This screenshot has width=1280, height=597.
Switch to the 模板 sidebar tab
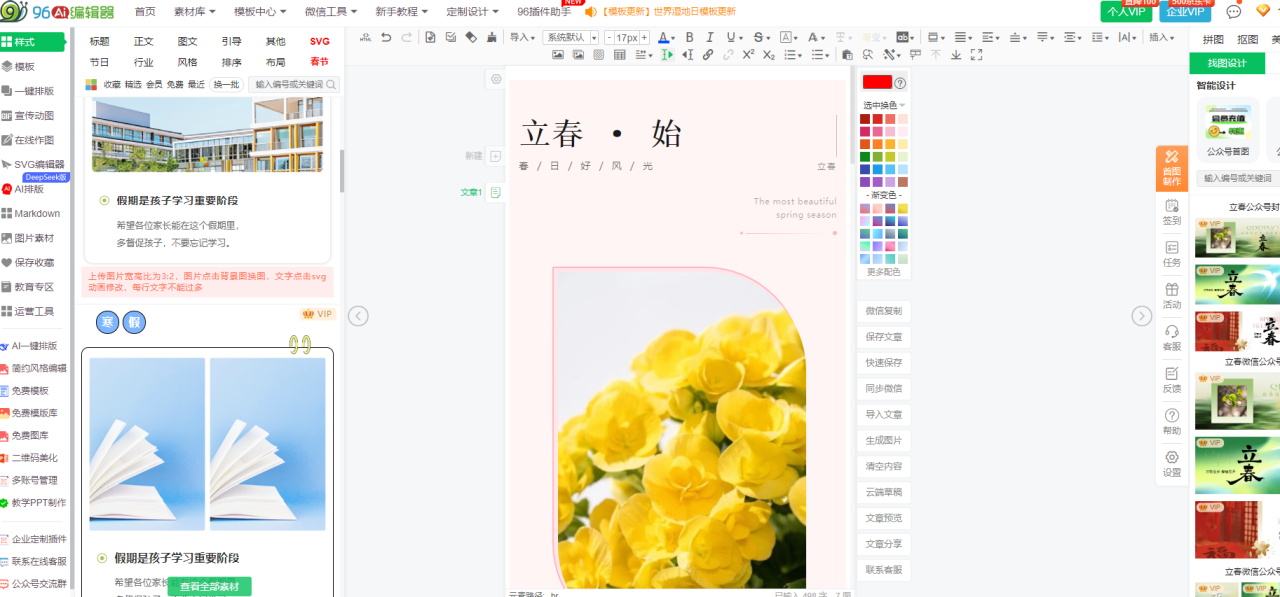[24, 66]
